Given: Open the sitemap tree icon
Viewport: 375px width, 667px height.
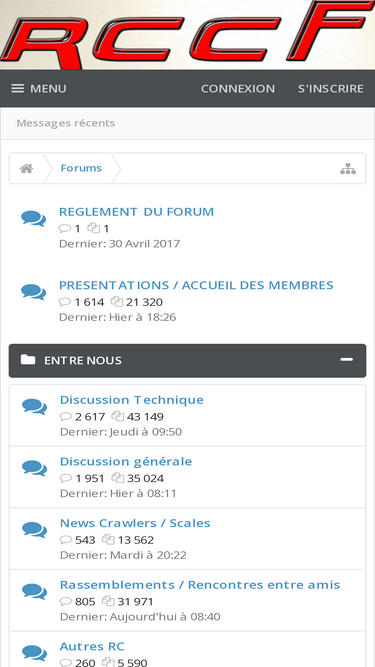Looking at the screenshot, I should 348,168.
